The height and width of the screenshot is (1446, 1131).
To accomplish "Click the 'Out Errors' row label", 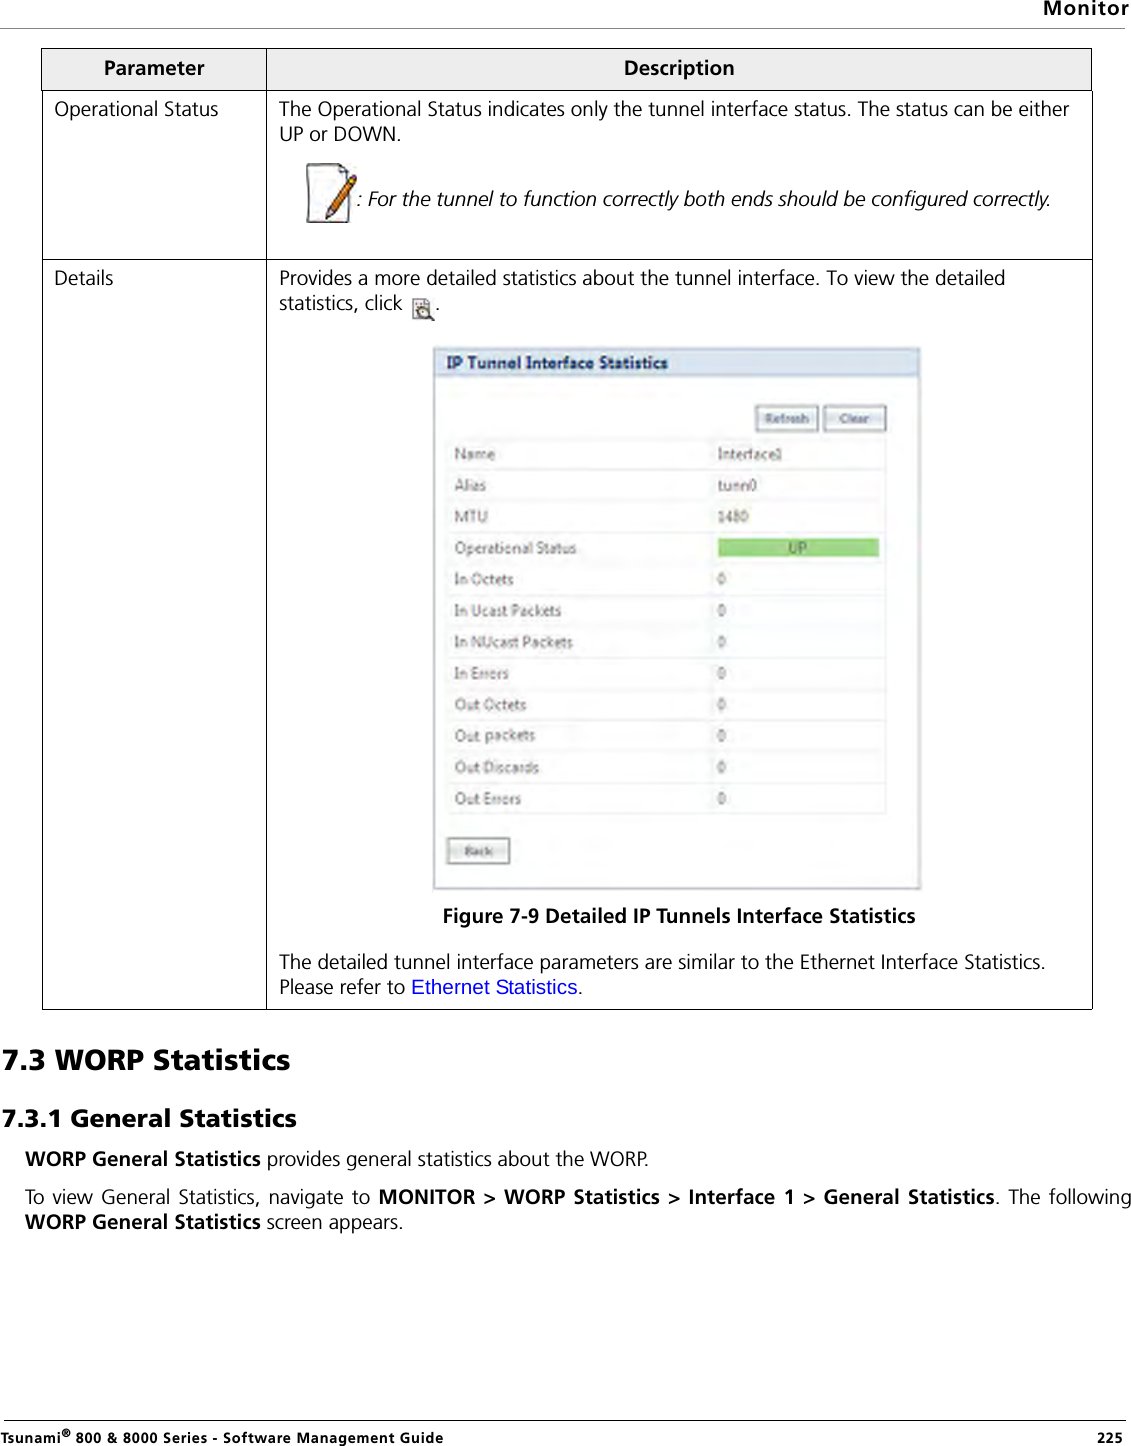I will [487, 798].
